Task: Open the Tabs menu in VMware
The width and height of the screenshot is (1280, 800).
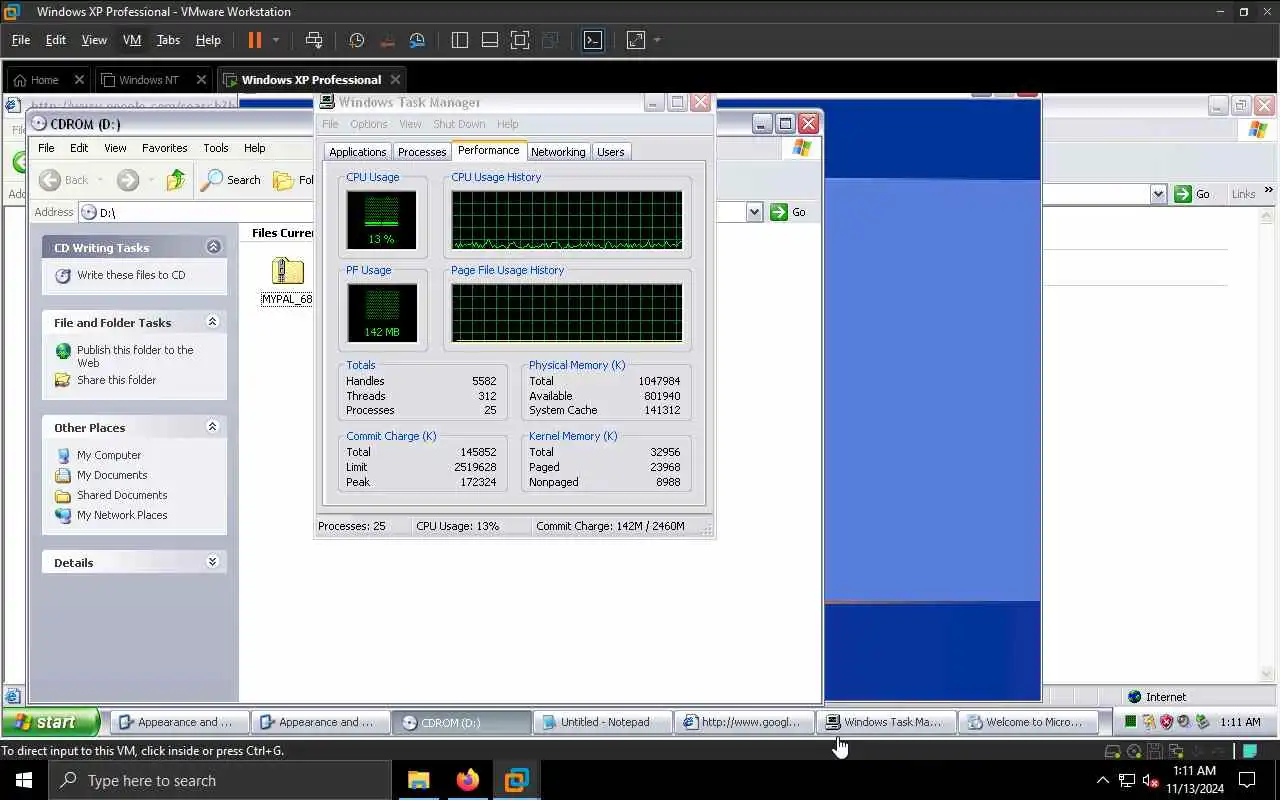Action: pos(168,40)
